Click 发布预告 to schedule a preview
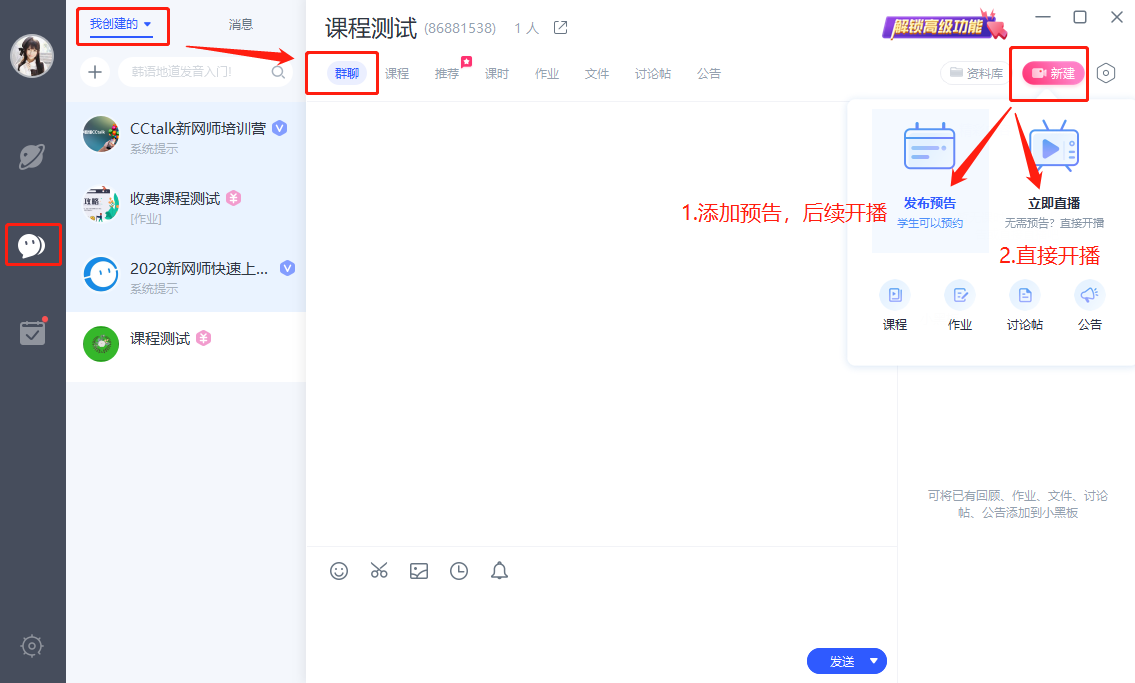Viewport: 1135px width, 683px height. (929, 180)
